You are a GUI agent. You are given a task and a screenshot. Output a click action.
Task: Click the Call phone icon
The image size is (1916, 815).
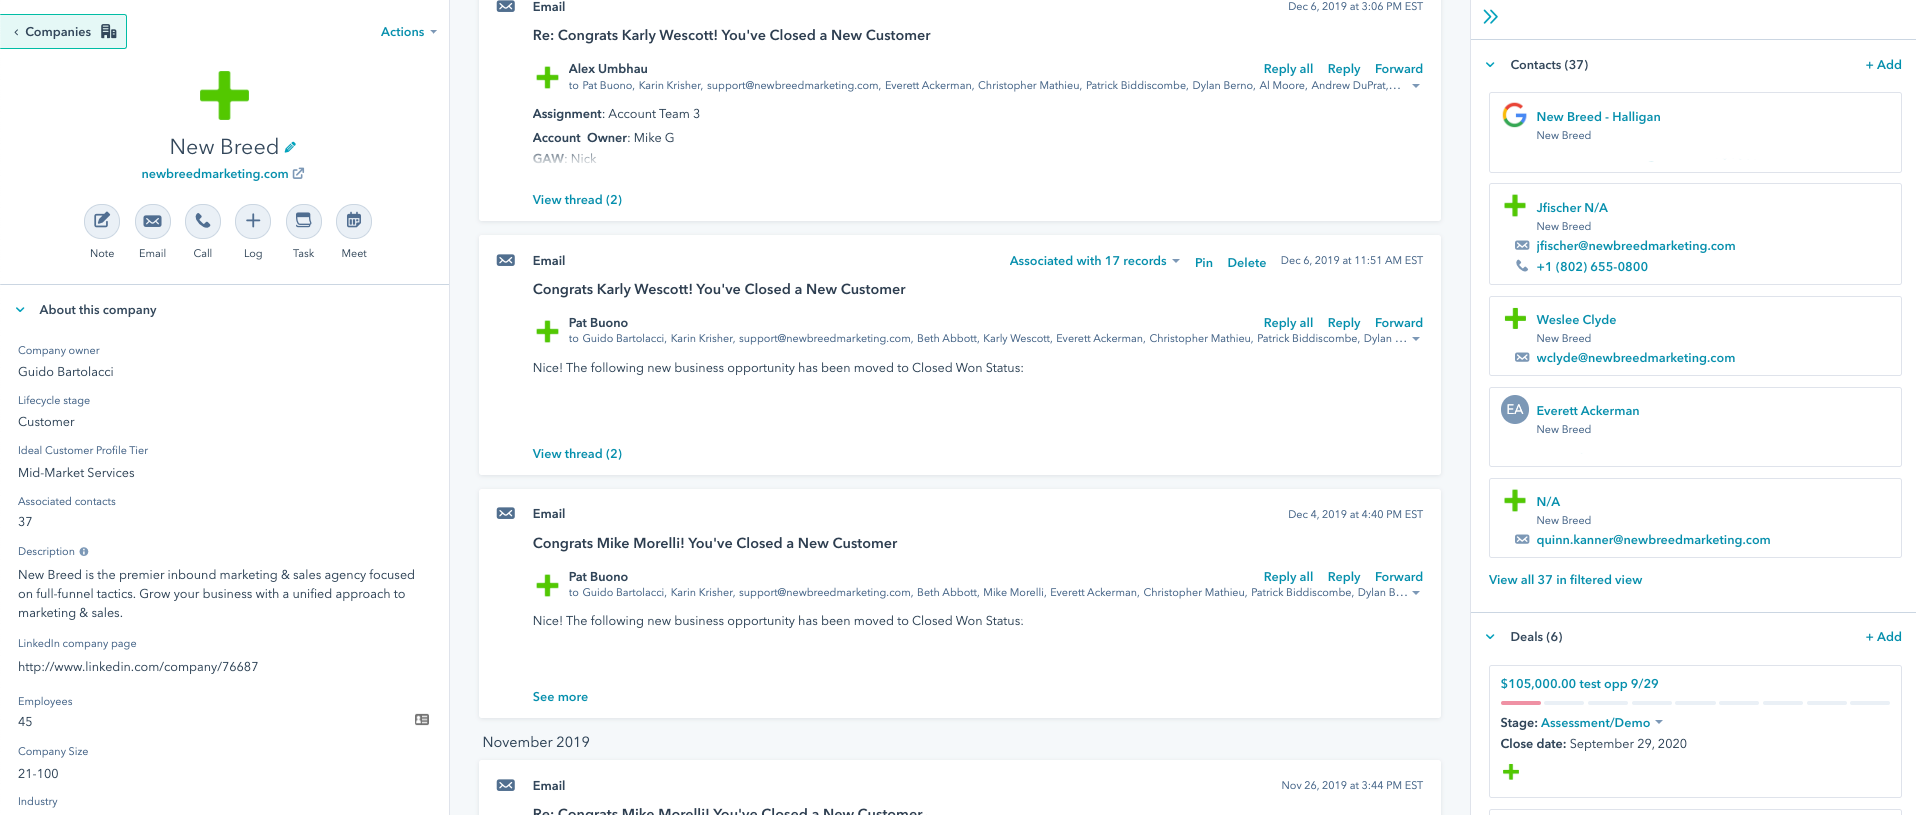point(203,221)
